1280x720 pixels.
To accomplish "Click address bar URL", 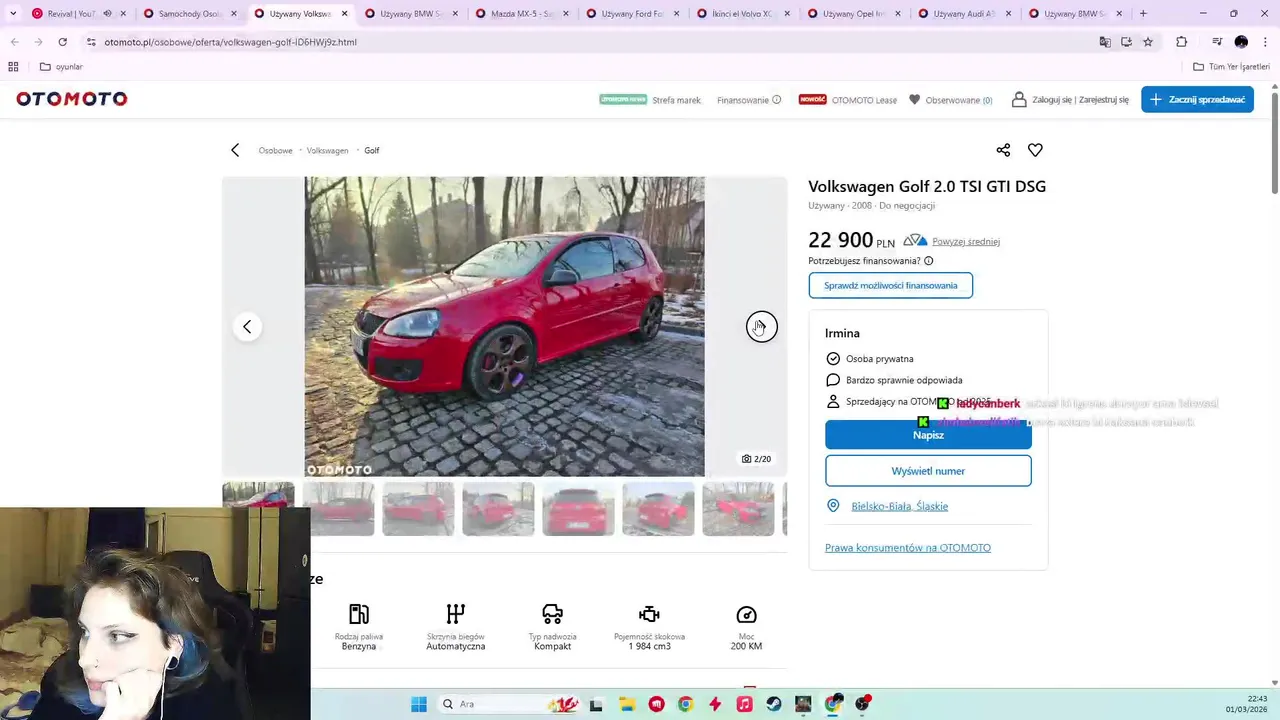I will (230, 42).
